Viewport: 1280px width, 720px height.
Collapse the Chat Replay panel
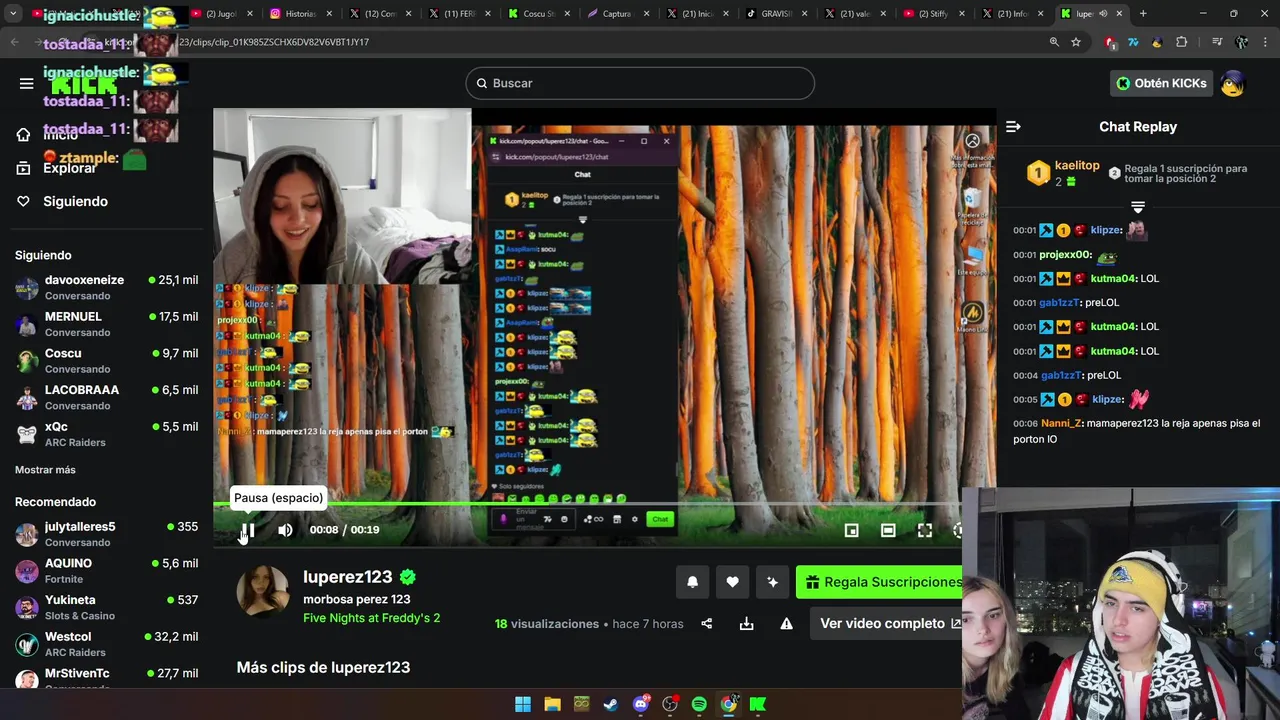(x=1013, y=127)
